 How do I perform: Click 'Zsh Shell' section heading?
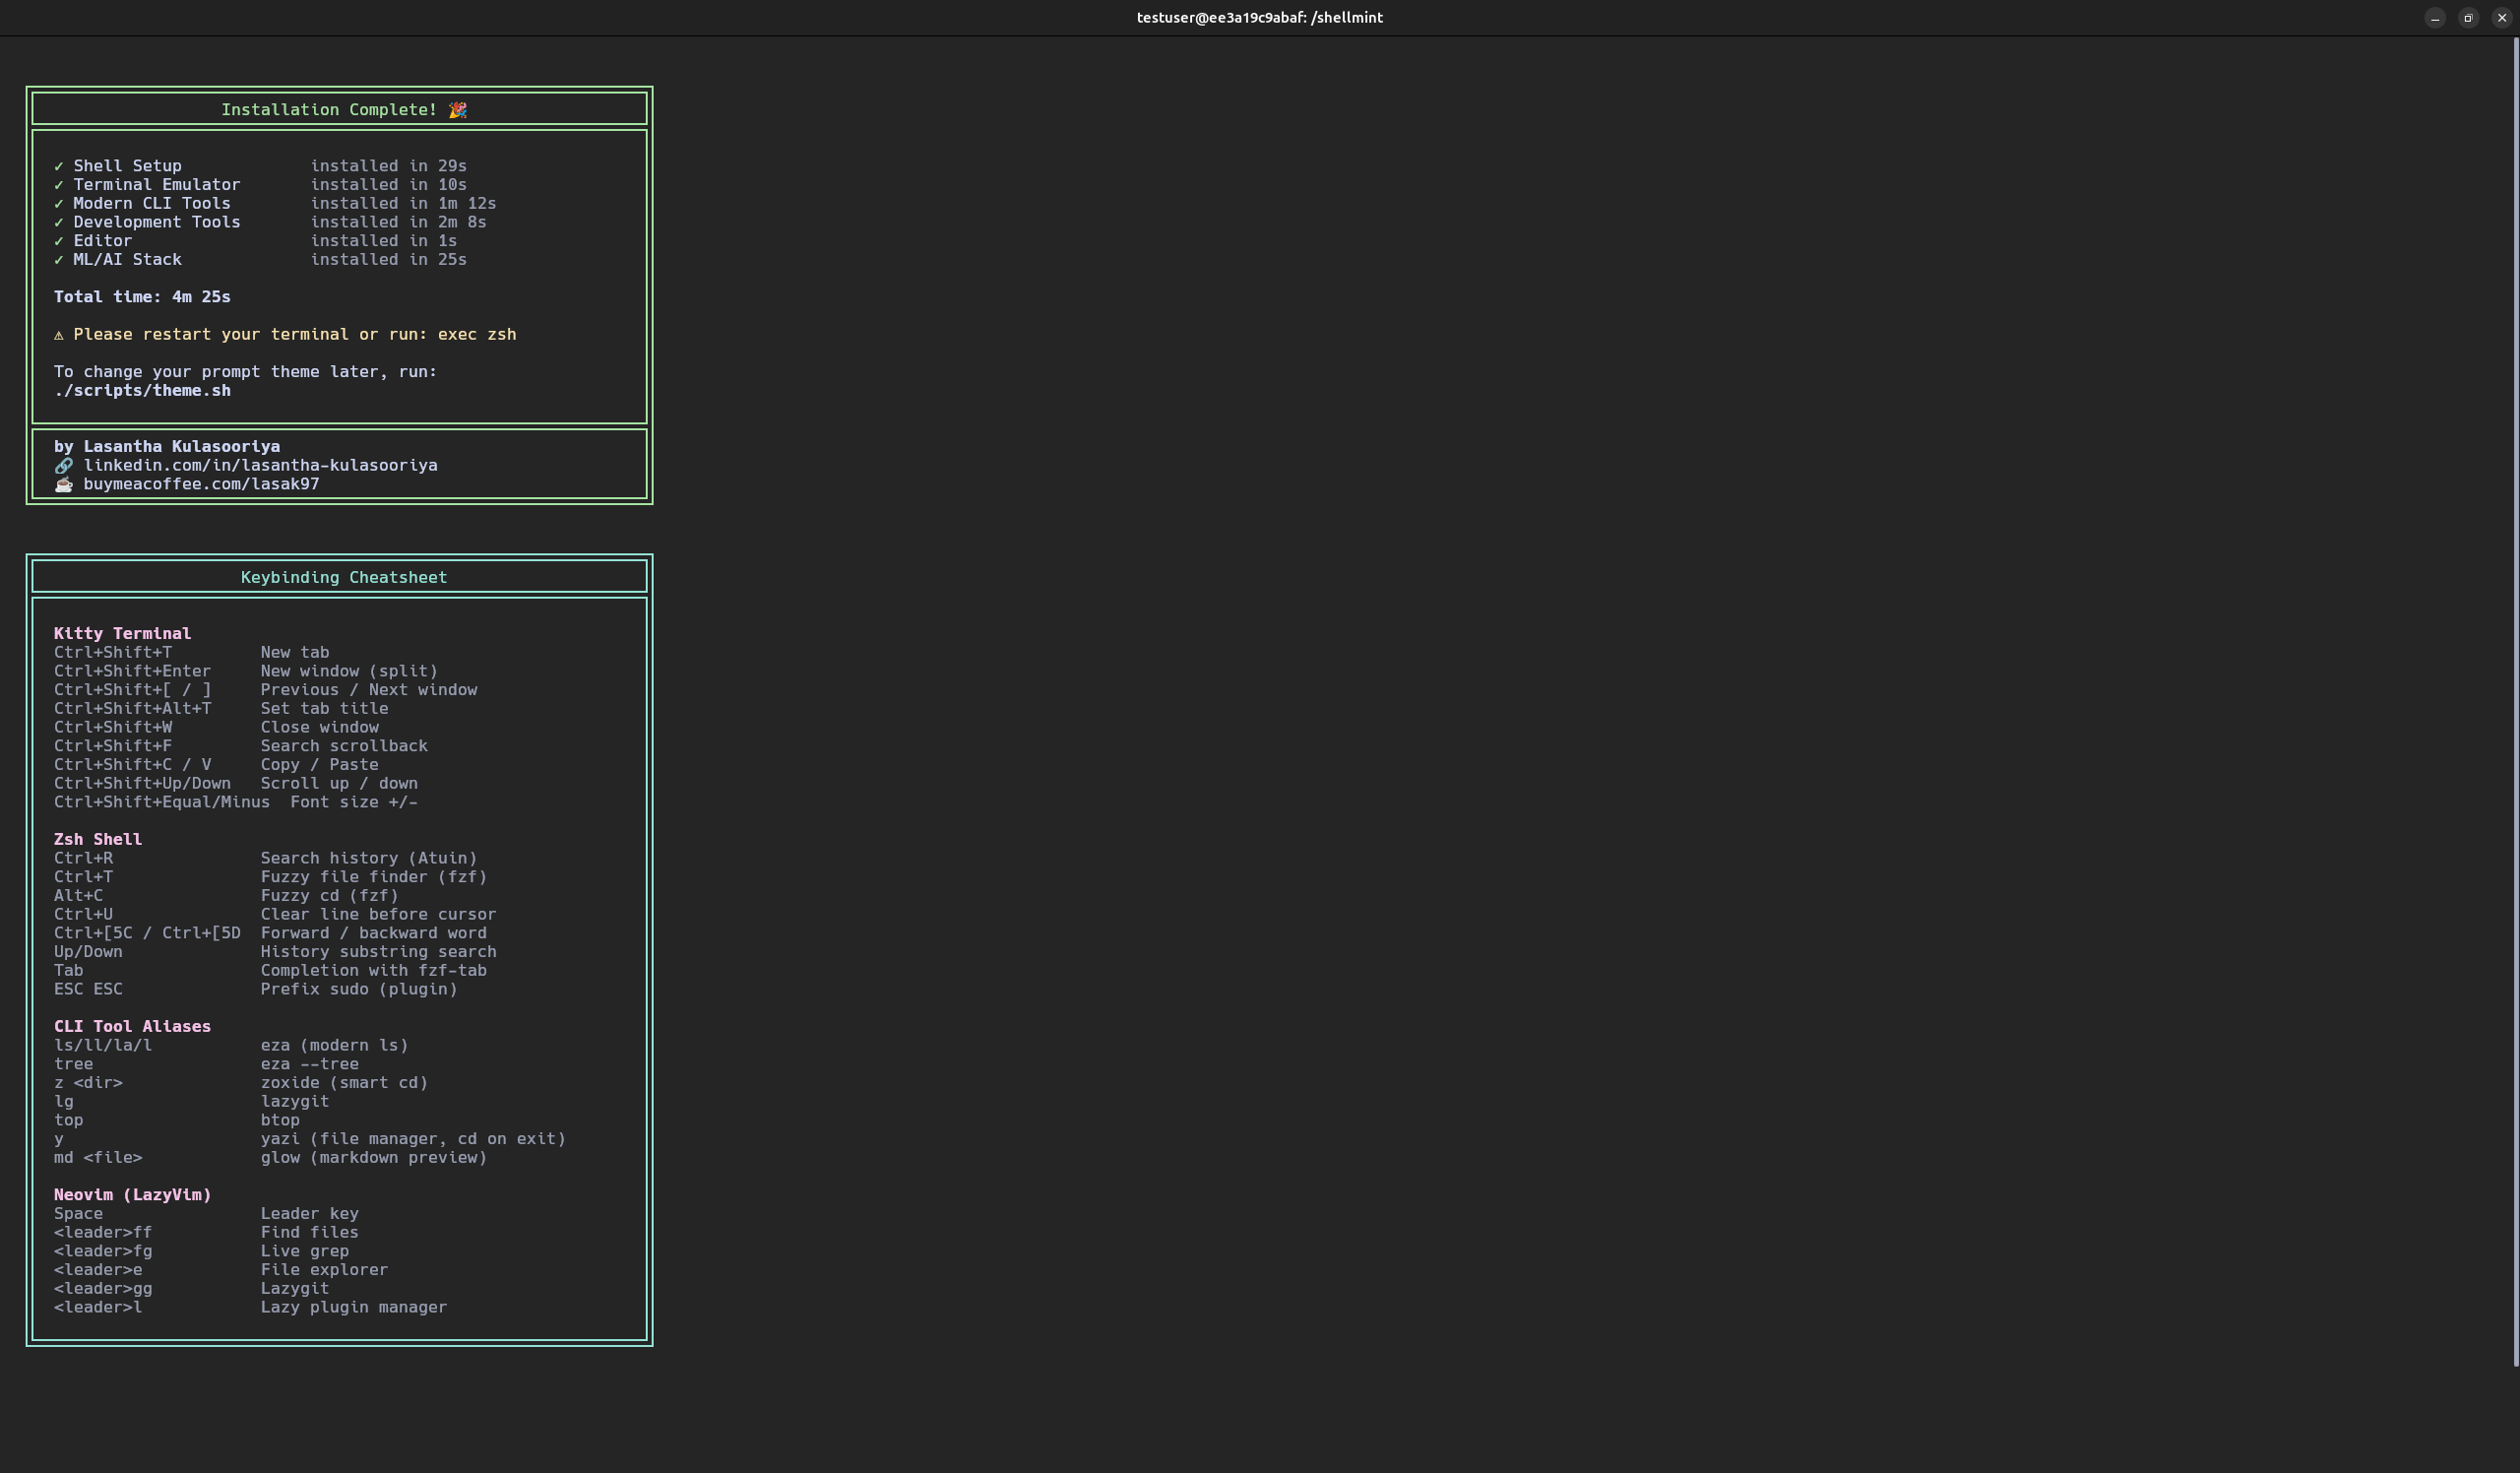coord(98,839)
